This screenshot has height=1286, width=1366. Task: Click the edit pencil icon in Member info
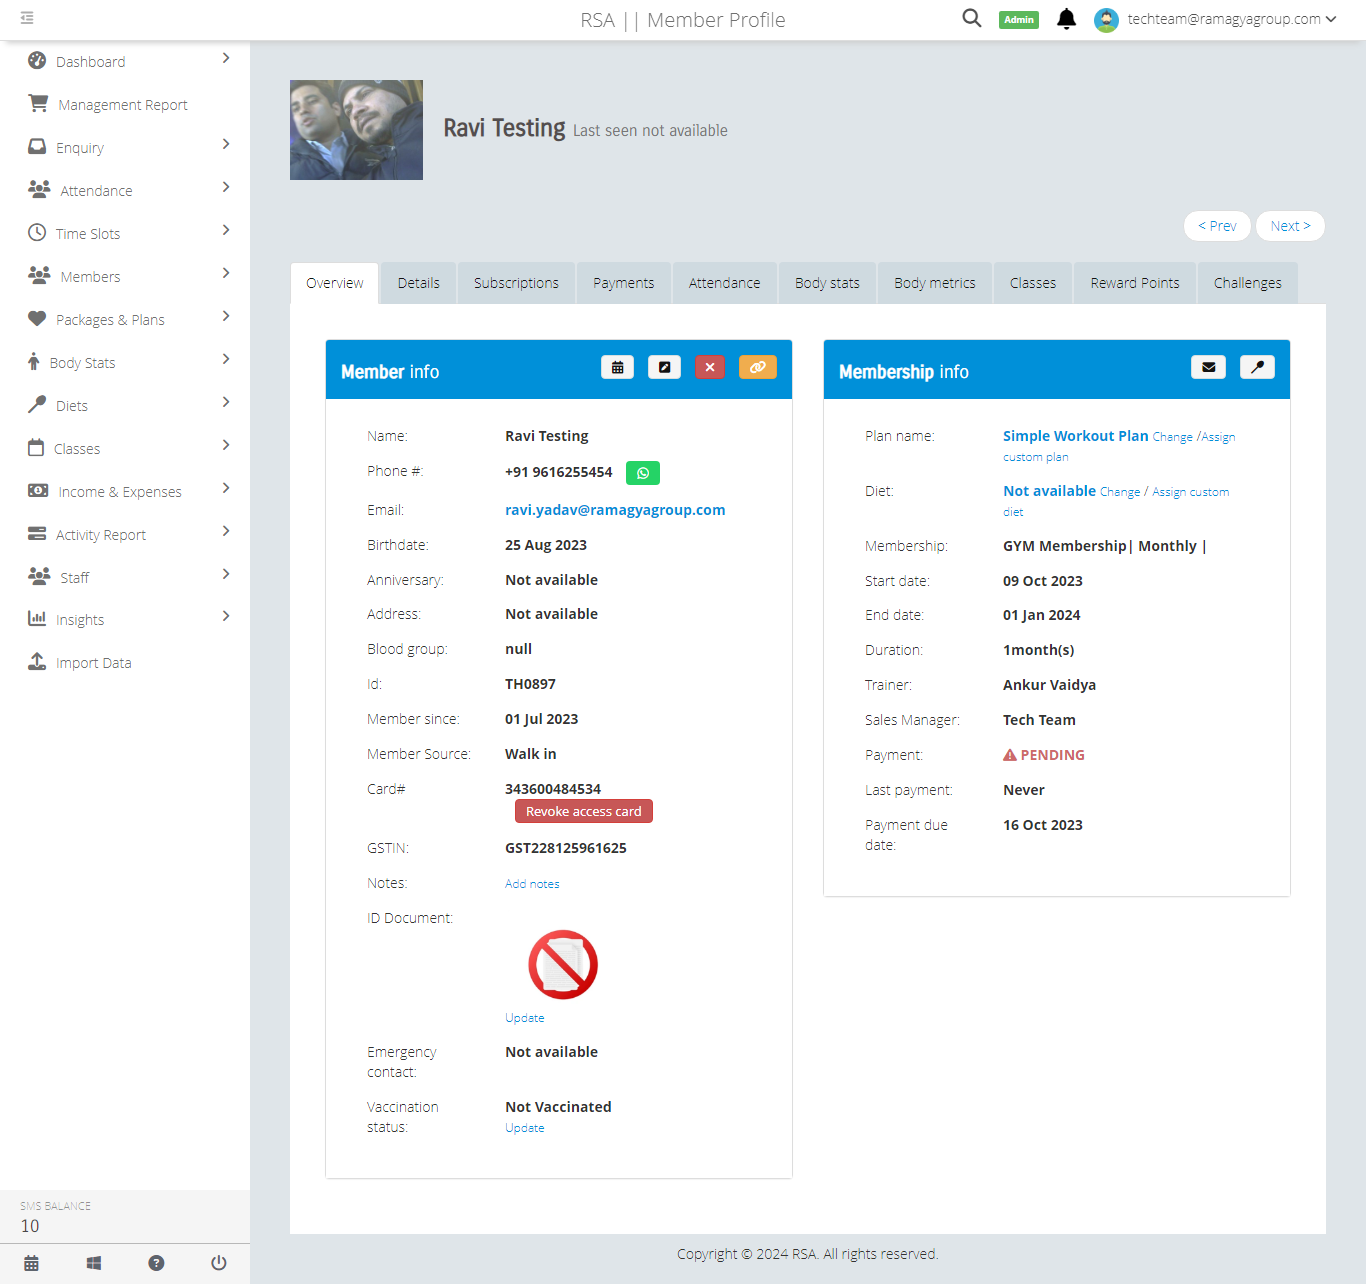coord(664,368)
